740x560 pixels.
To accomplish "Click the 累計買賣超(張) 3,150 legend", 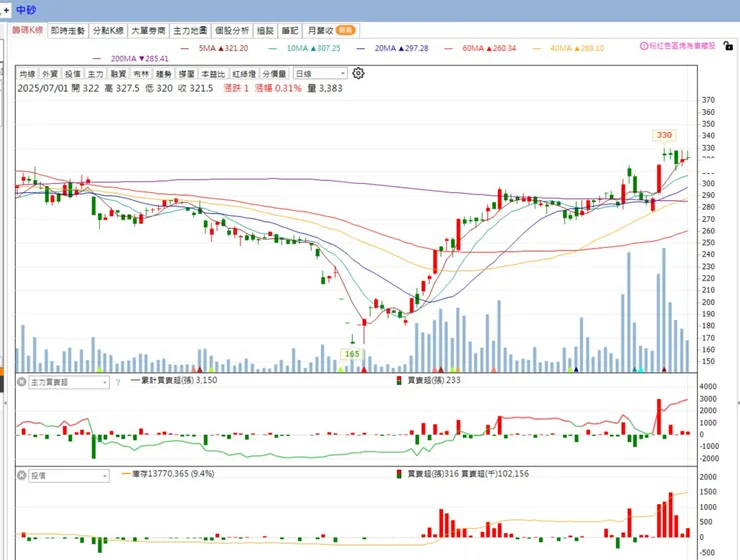I will pyautogui.click(x=174, y=380).
